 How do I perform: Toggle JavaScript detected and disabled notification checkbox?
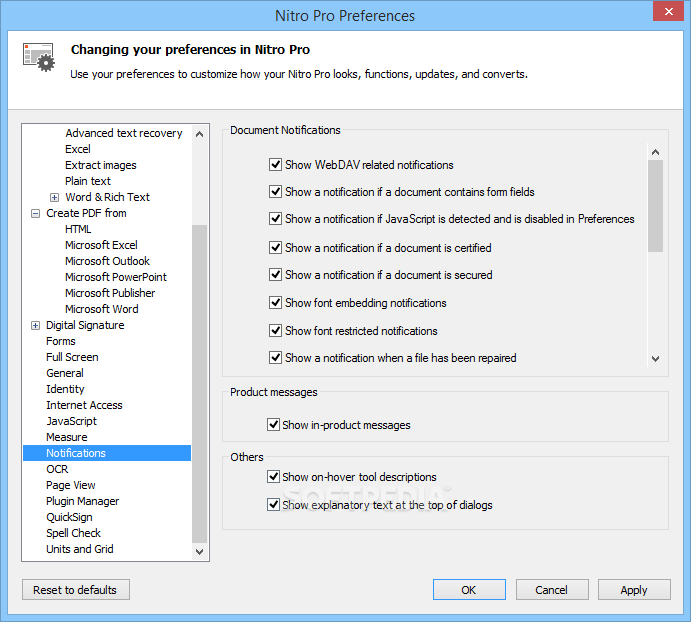pyautogui.click(x=275, y=219)
